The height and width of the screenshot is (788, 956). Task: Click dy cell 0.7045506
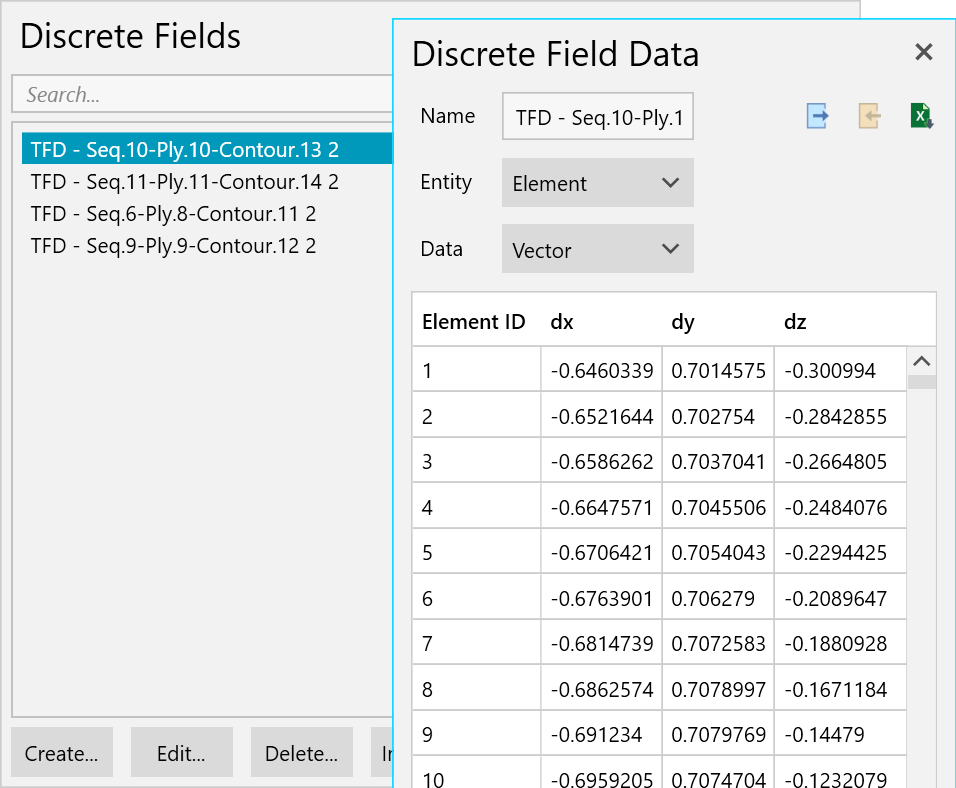pos(718,507)
